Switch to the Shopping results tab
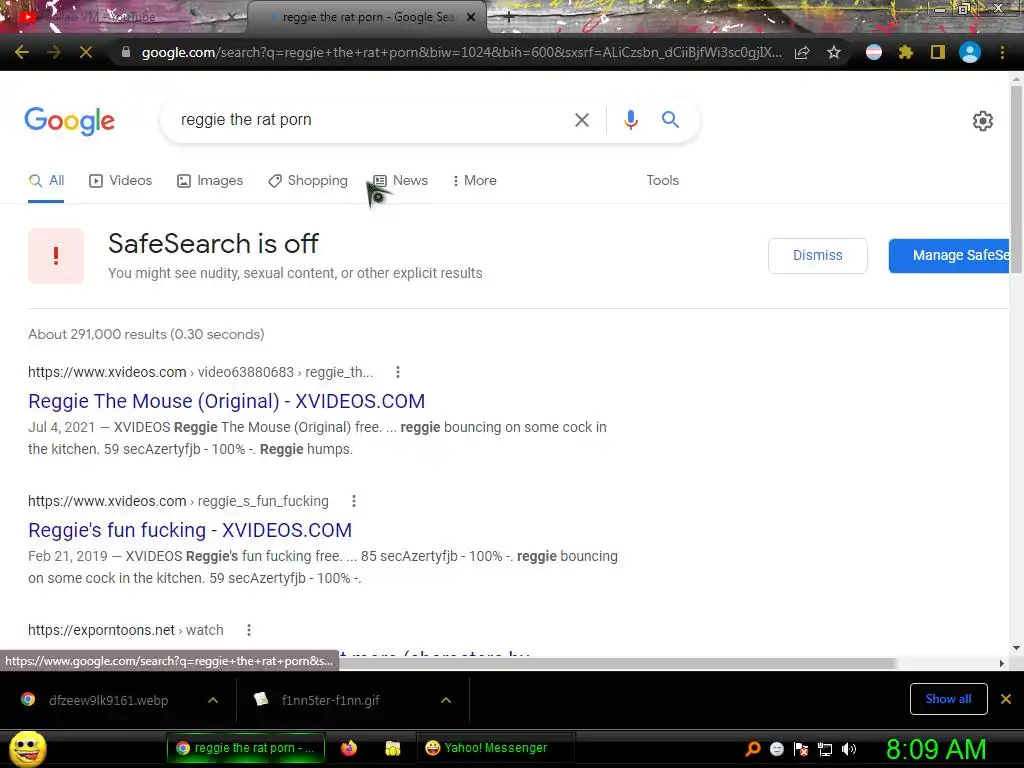 click(308, 181)
